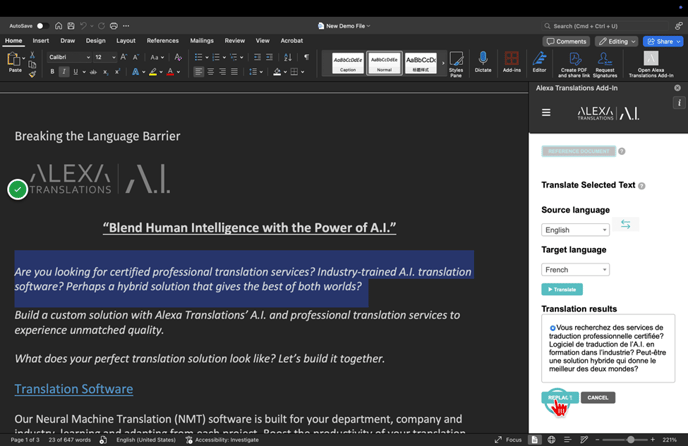
Task: Click the Cut scissors icon
Action: tap(32, 55)
